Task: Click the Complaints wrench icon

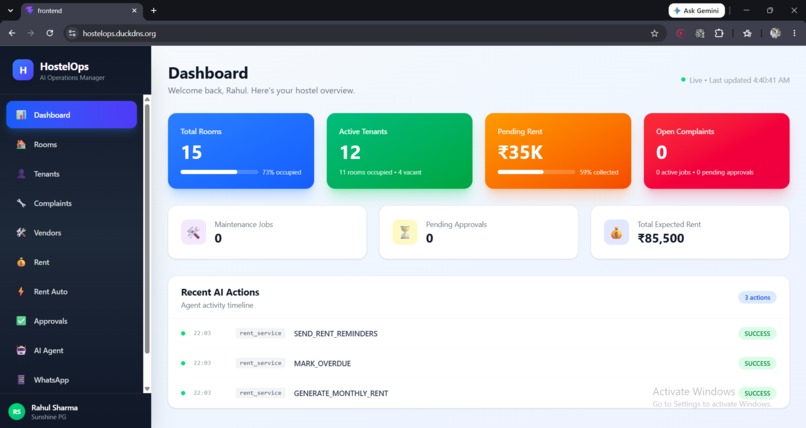Action: coord(21,203)
